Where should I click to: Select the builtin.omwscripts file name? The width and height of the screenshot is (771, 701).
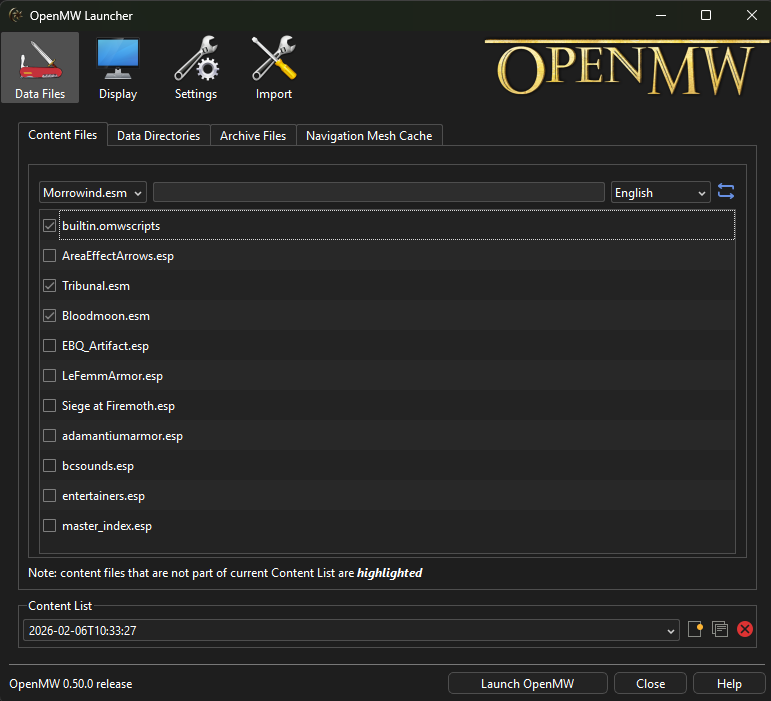tap(111, 226)
